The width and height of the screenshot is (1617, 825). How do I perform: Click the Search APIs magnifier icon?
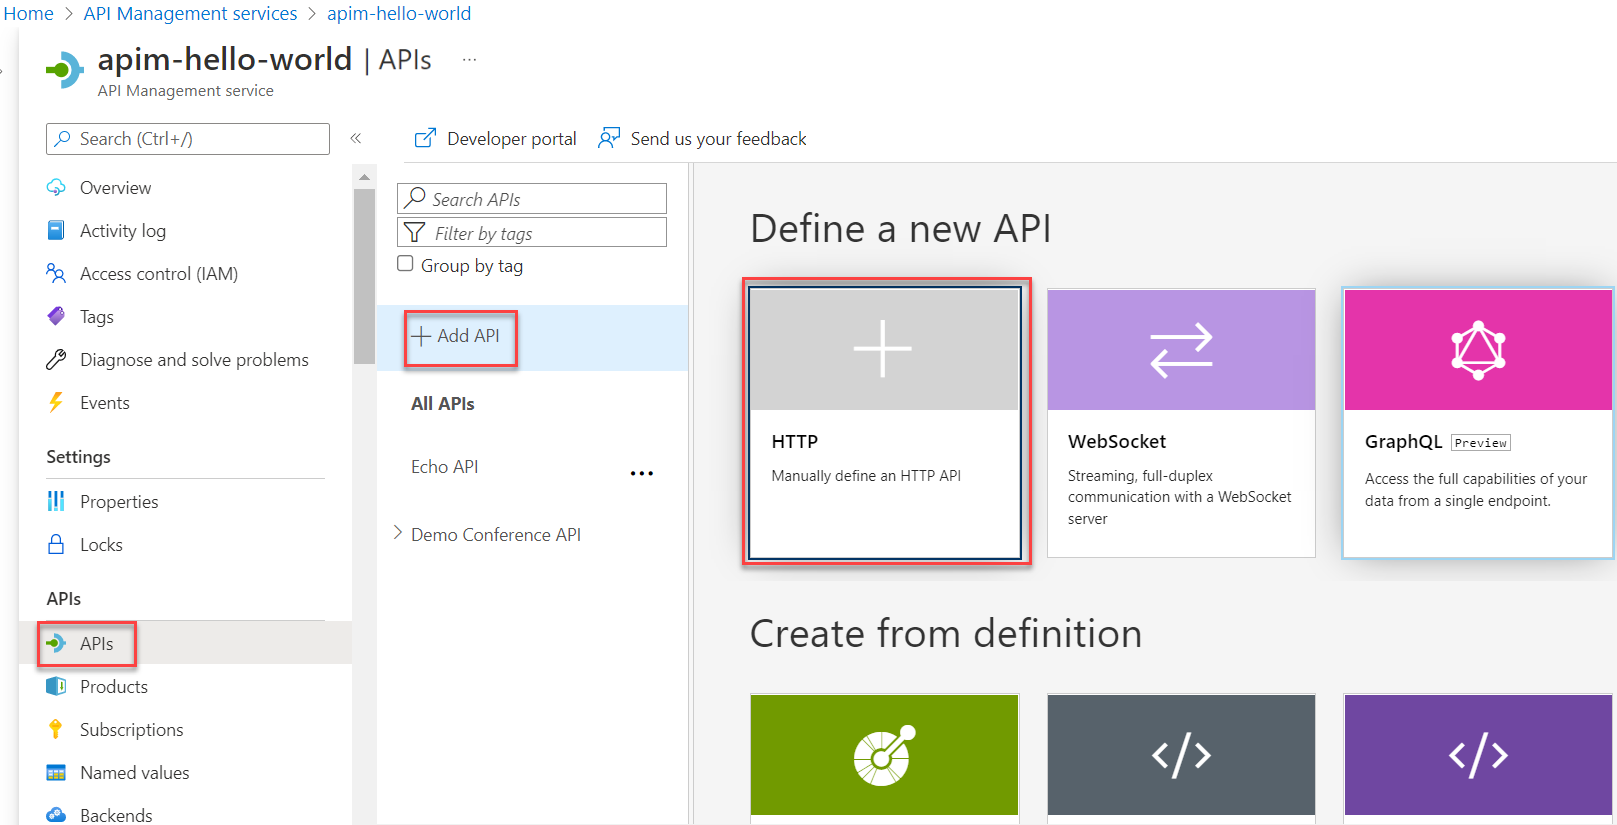(415, 197)
